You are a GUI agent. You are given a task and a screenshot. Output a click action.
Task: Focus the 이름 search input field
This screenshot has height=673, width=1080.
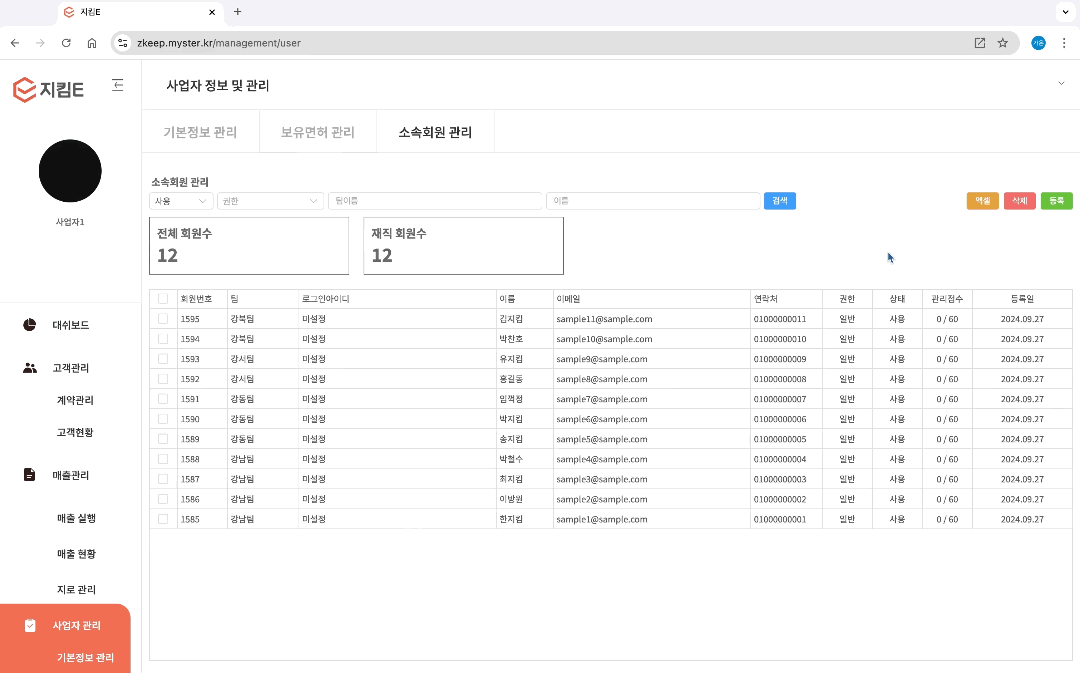(x=653, y=200)
